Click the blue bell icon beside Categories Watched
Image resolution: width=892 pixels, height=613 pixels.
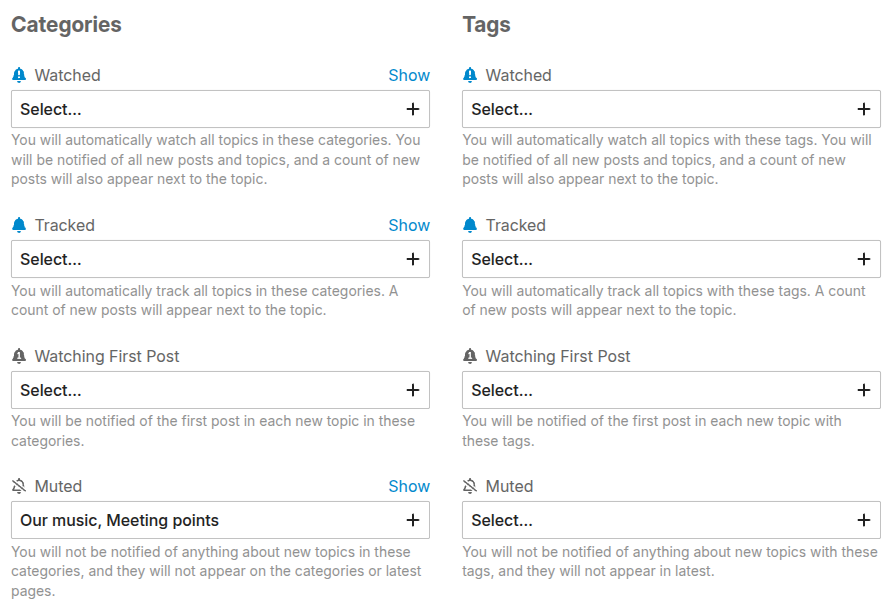click(19, 75)
